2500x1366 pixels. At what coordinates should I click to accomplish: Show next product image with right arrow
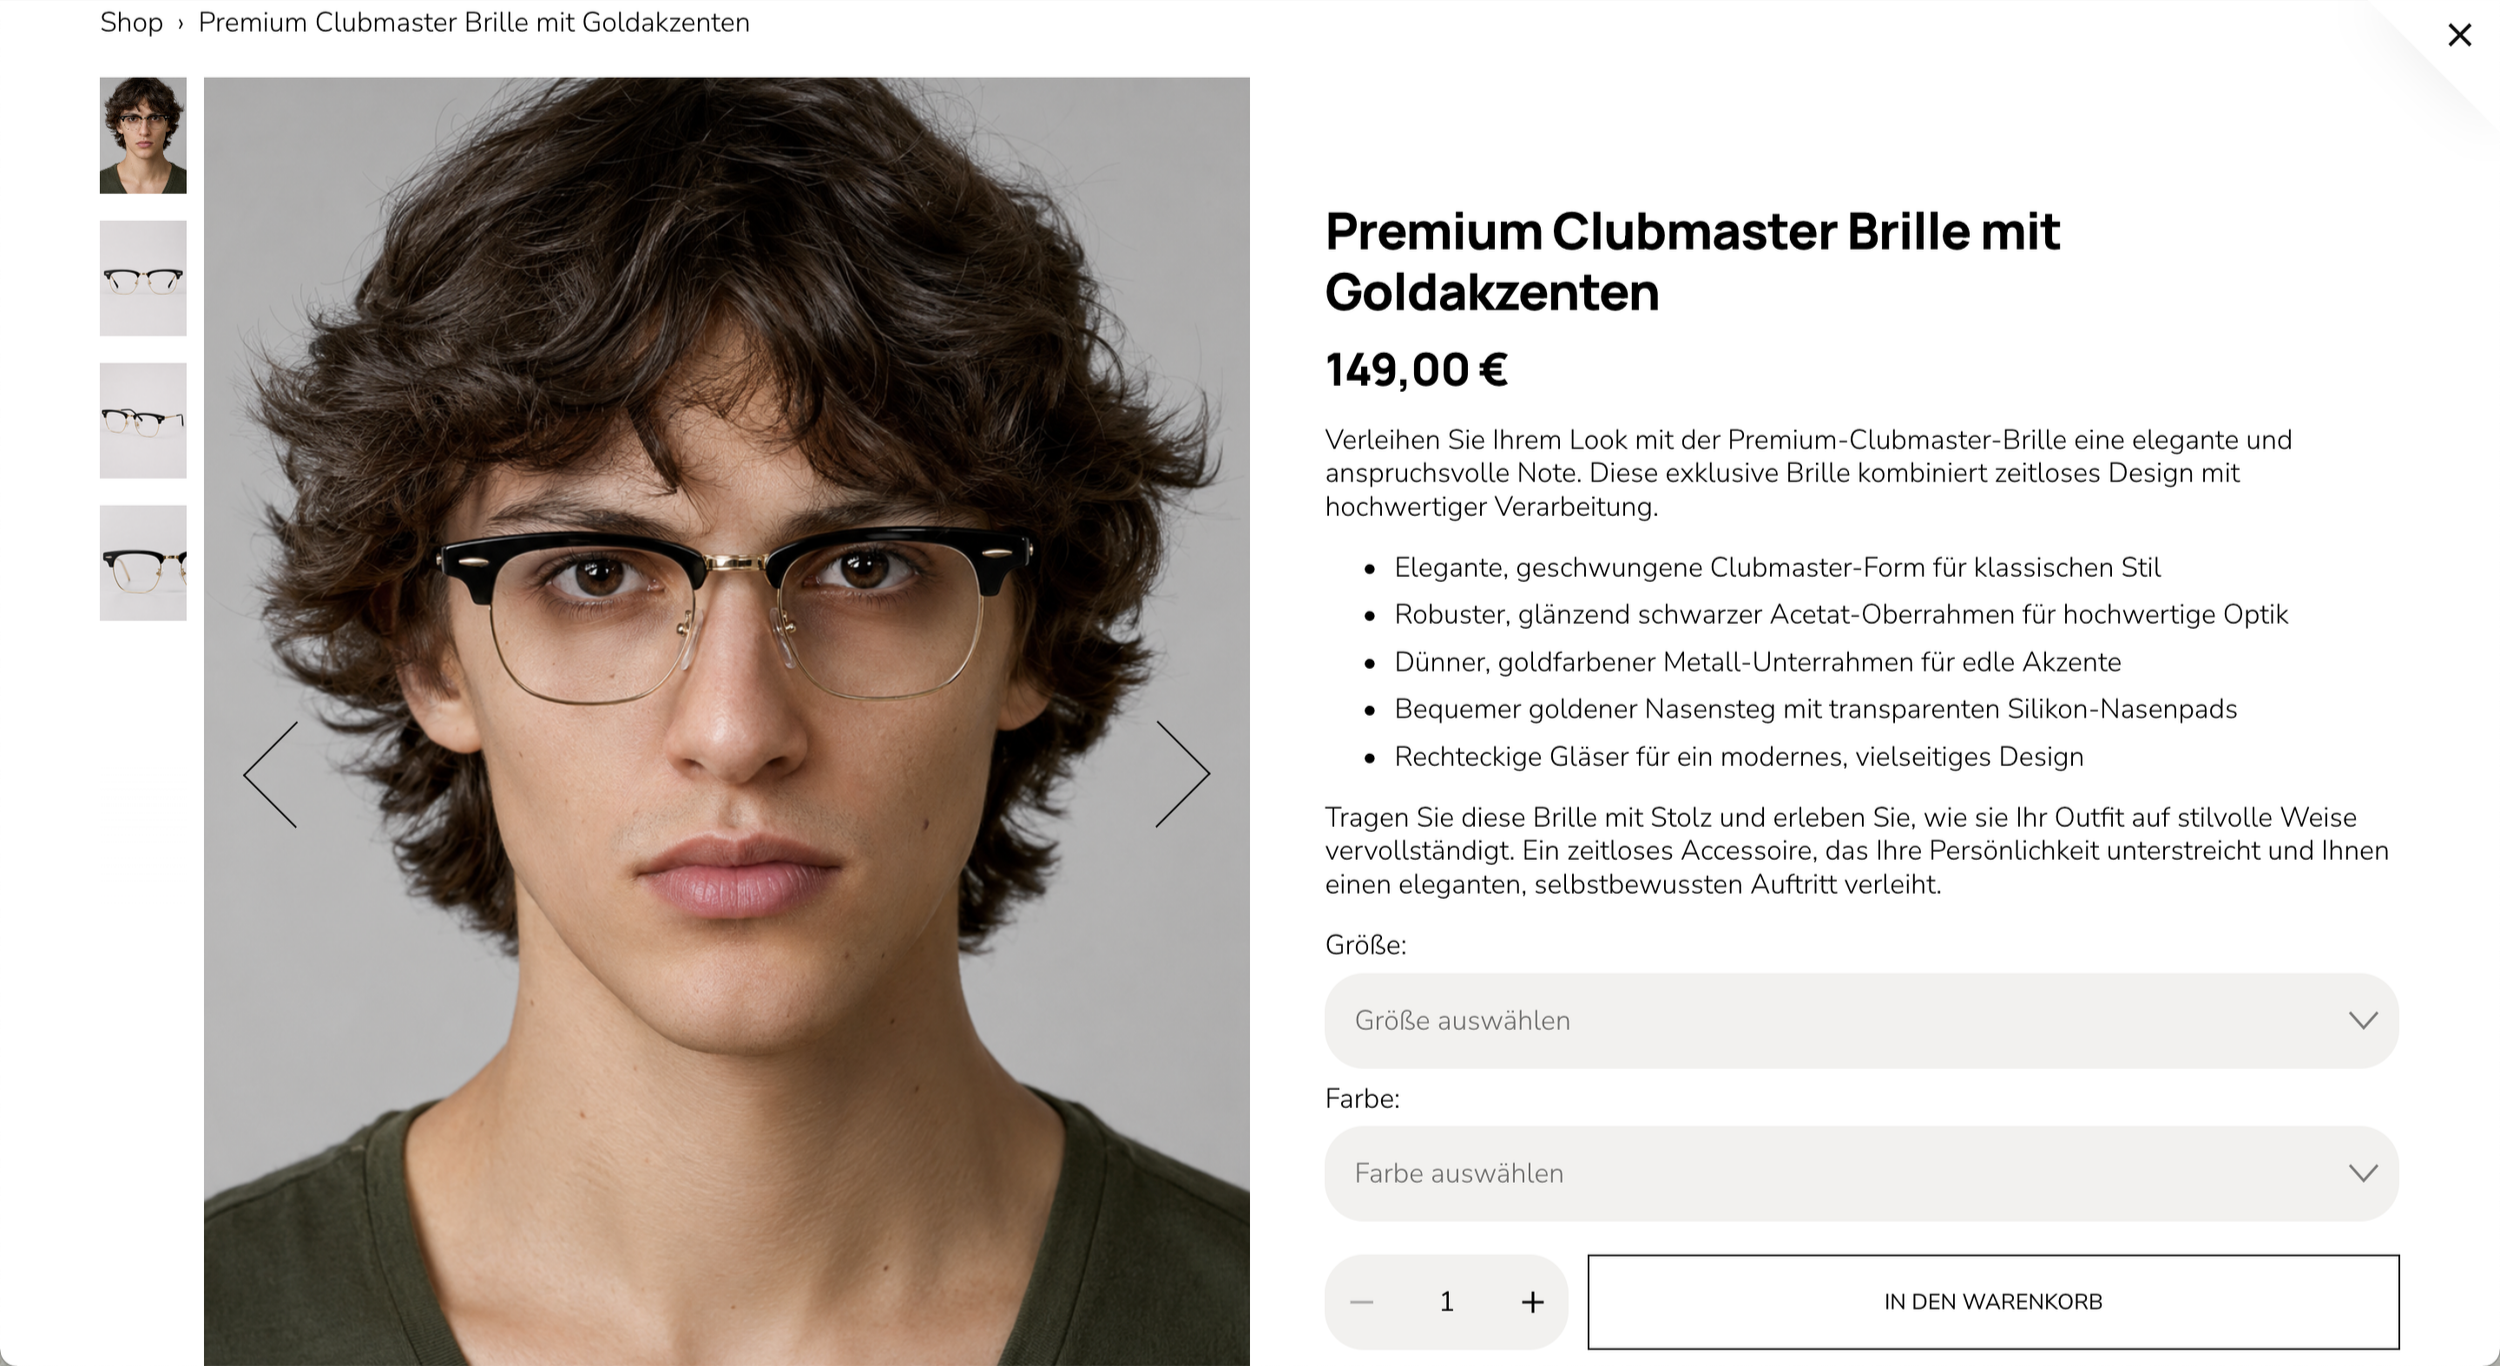click(x=1183, y=774)
